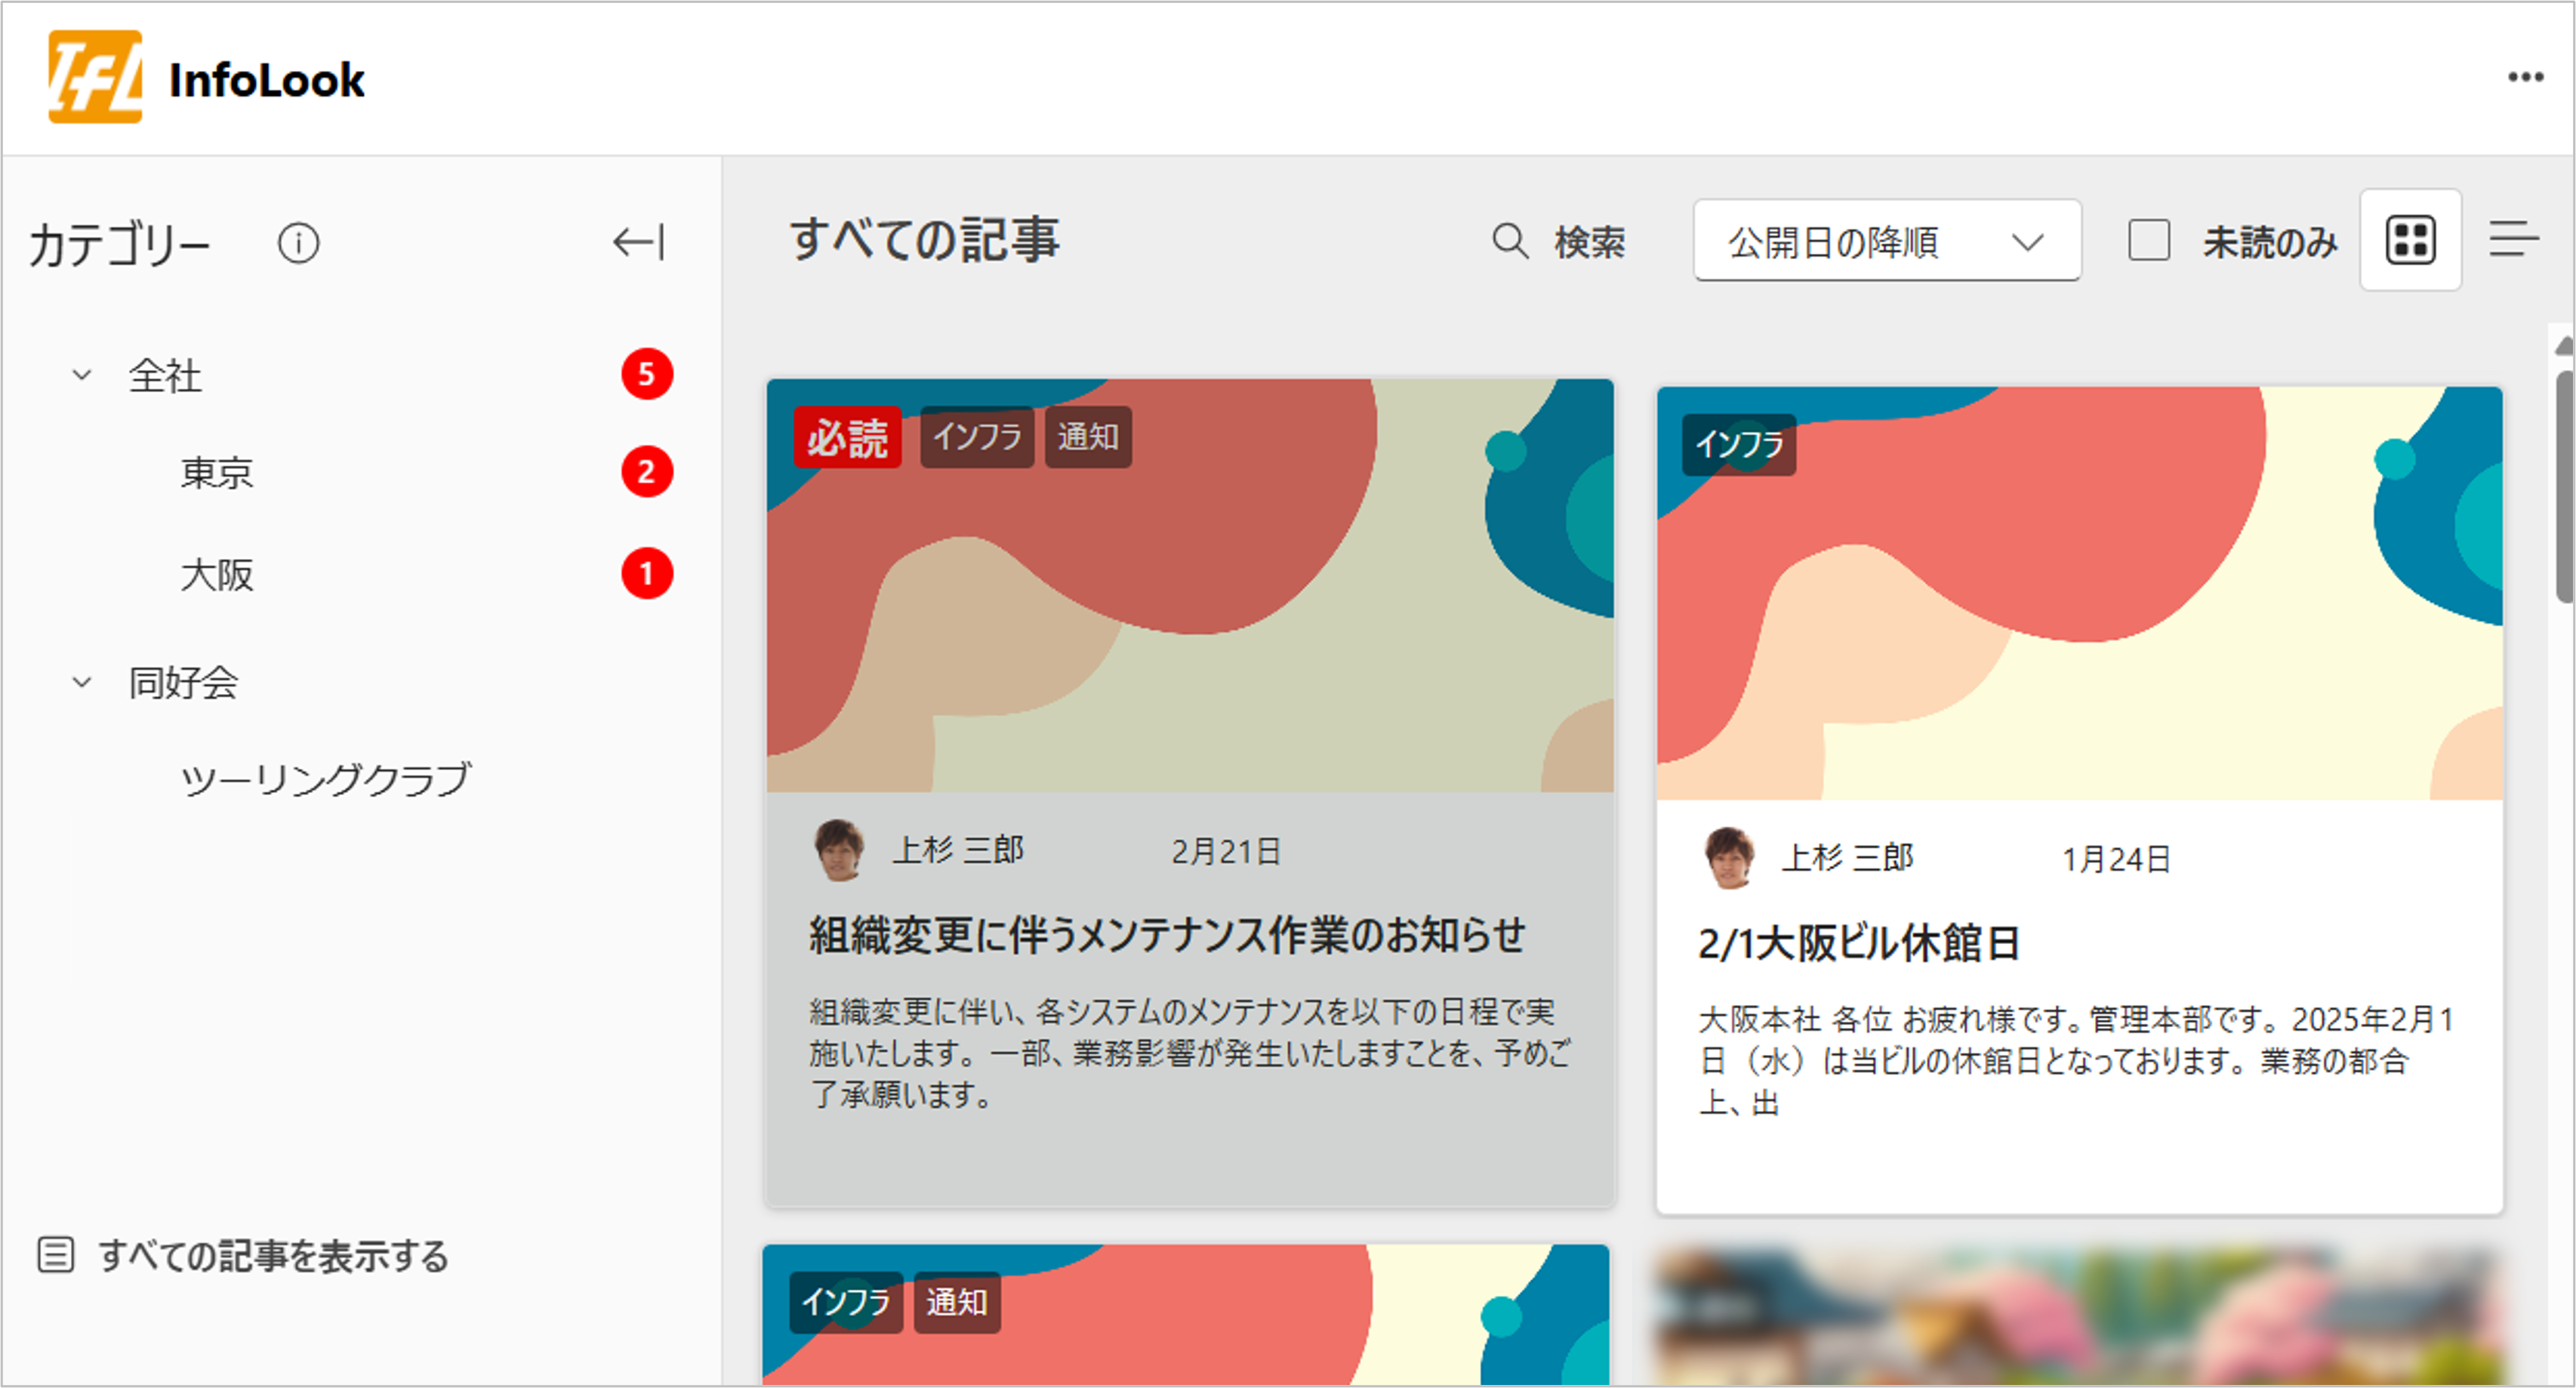Click すべての記事を表示する link
The image size is (2576, 1388).
tap(273, 1256)
